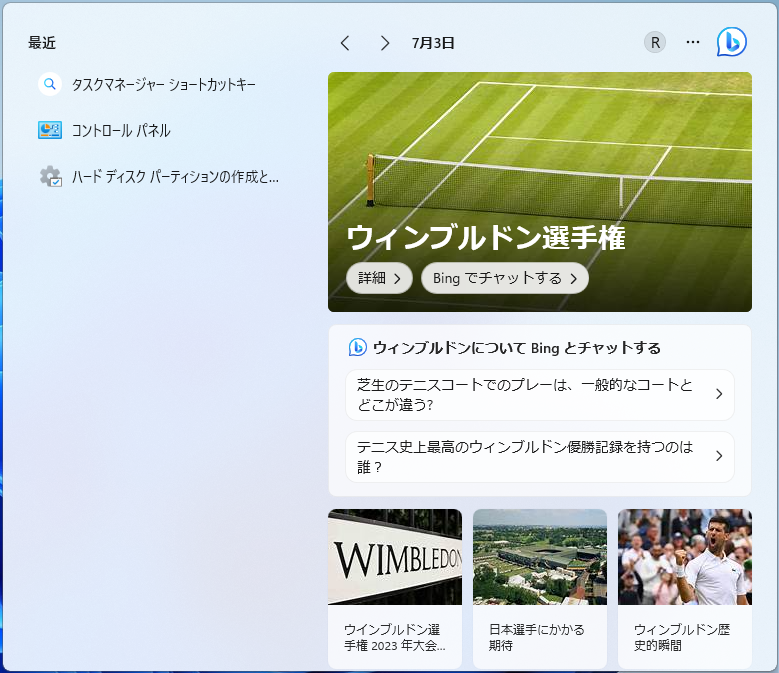Open ウインブルドン選手権 2023 年大会 card text
The image size is (779, 673).
pyautogui.click(x=394, y=638)
